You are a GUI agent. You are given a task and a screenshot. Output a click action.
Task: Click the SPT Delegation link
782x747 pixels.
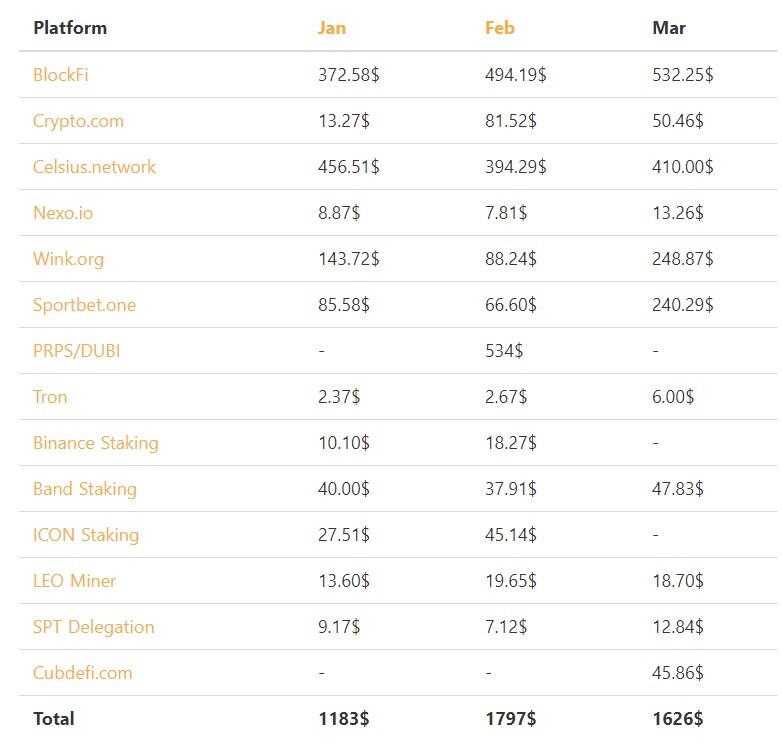tap(94, 627)
